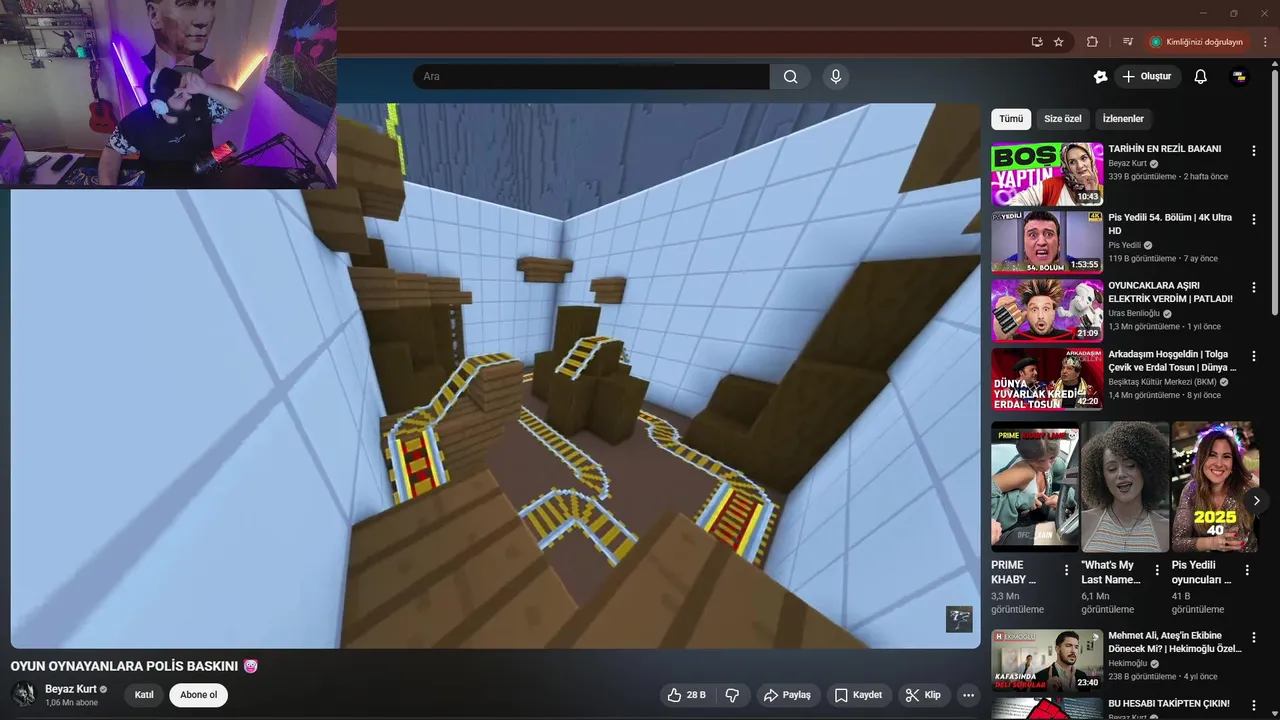Open more options for What's My Last Name short
This screenshot has width=1280, height=720.
1157,571
